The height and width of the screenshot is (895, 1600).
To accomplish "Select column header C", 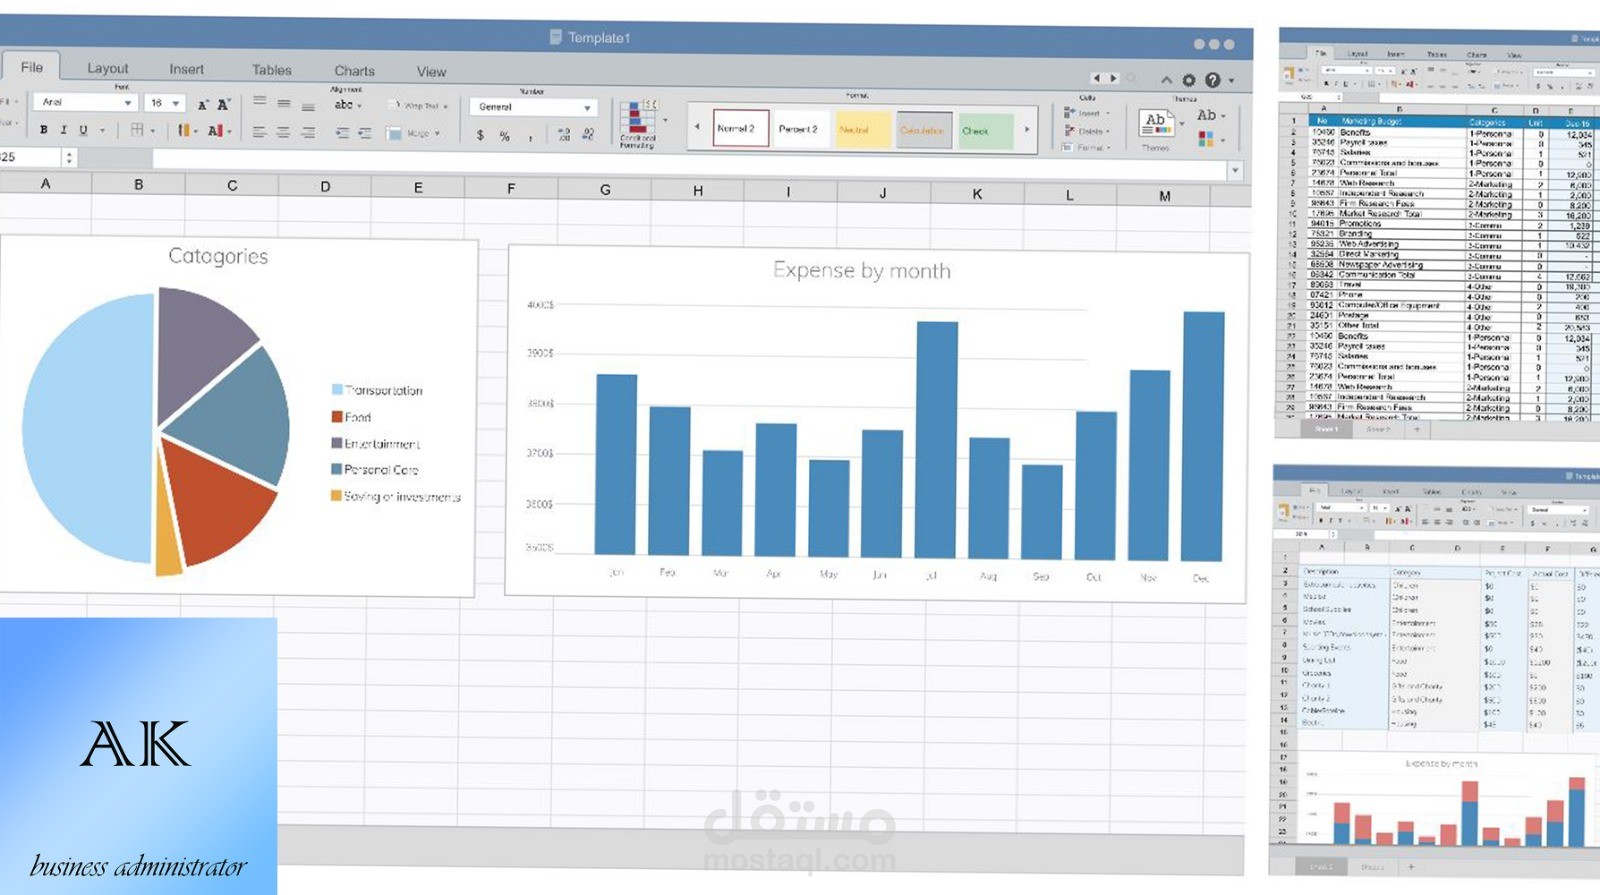I will tap(232, 185).
